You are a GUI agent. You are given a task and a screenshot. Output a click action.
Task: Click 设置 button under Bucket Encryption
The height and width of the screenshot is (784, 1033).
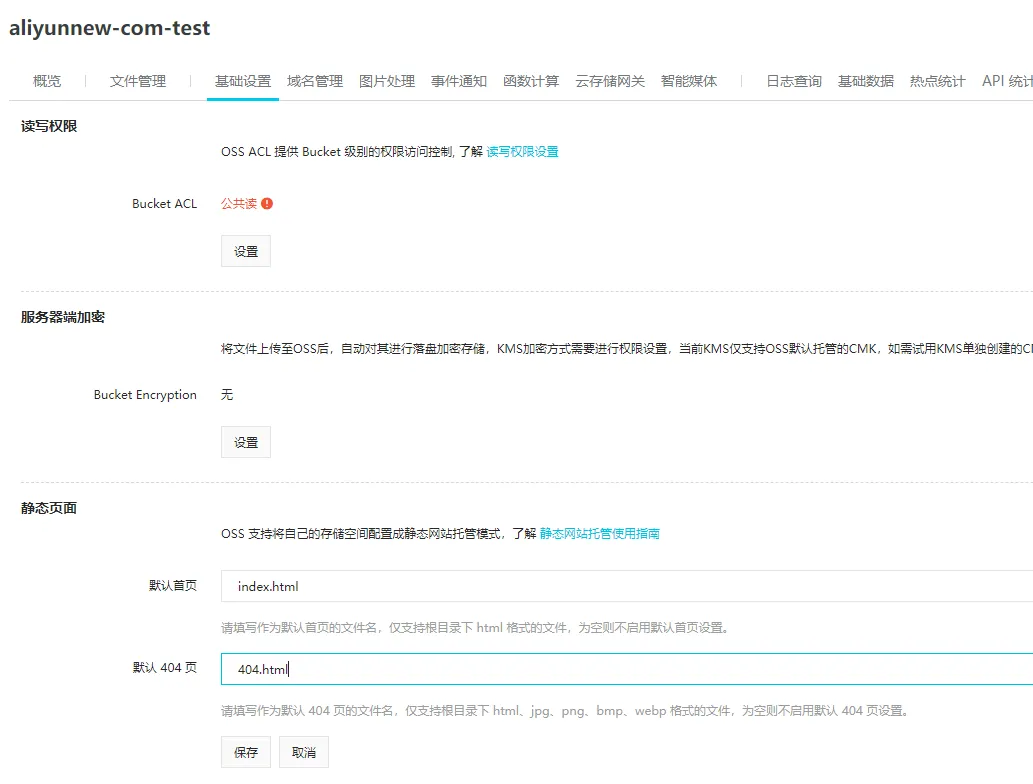pos(246,442)
